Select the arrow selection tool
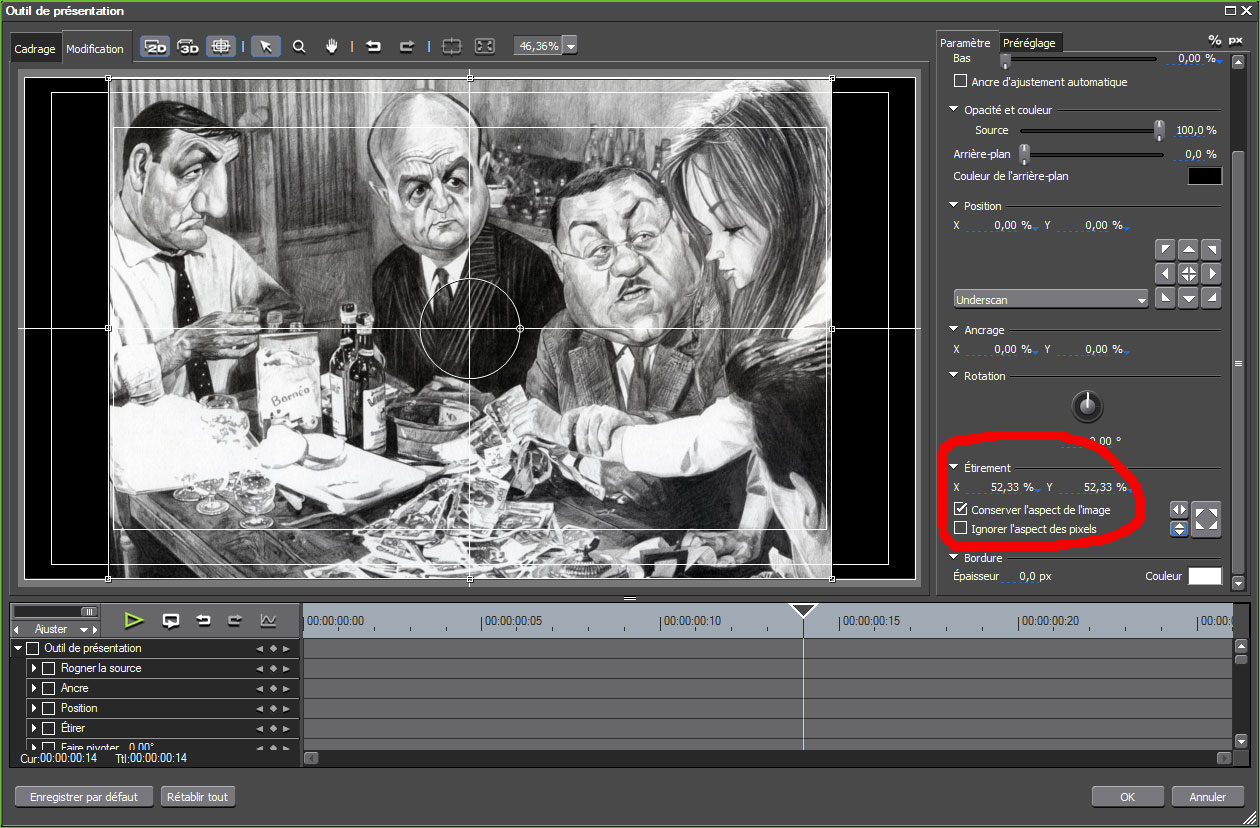Viewport: 1260px width, 828px height. click(265, 46)
